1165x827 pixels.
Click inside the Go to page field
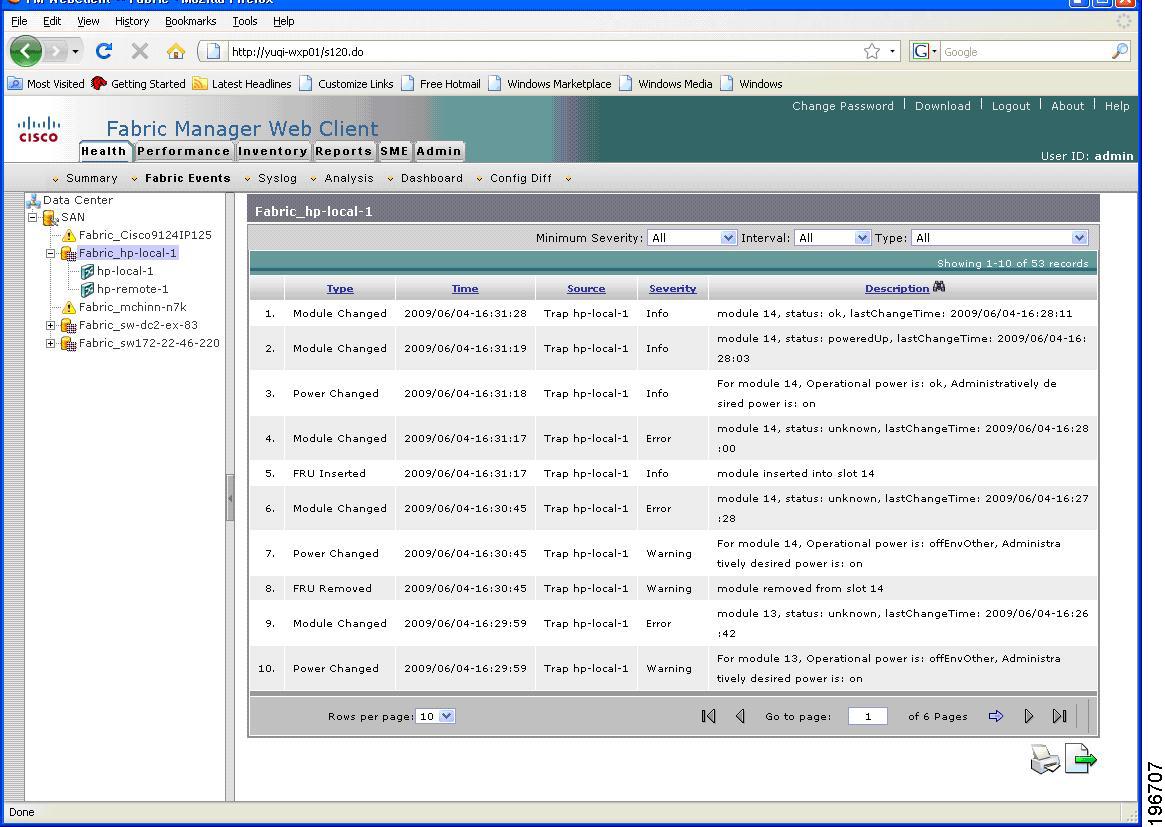coord(868,716)
